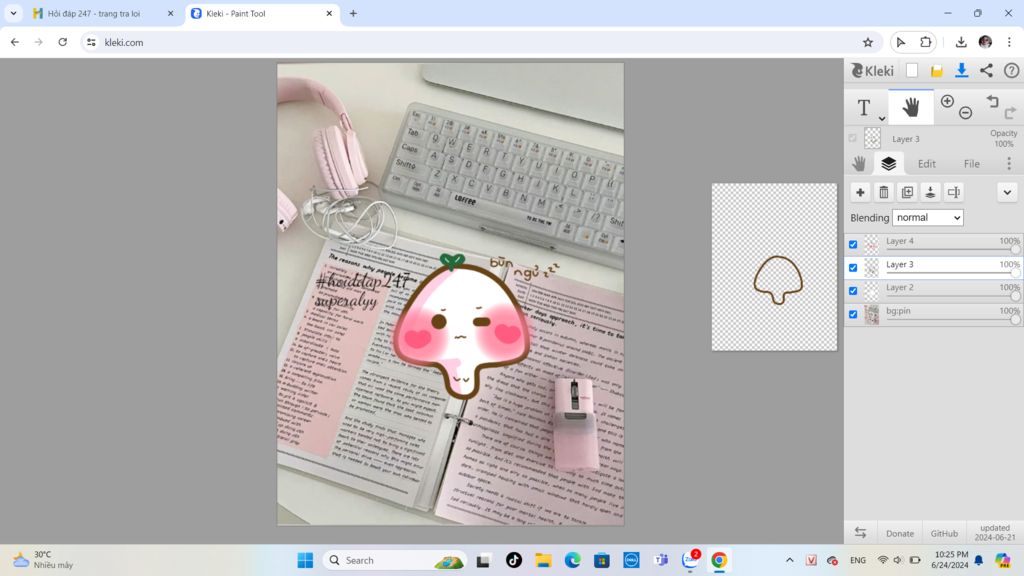This screenshot has width=1024, height=576.
Task: Open the Kleki logo home link
Action: pos(872,71)
